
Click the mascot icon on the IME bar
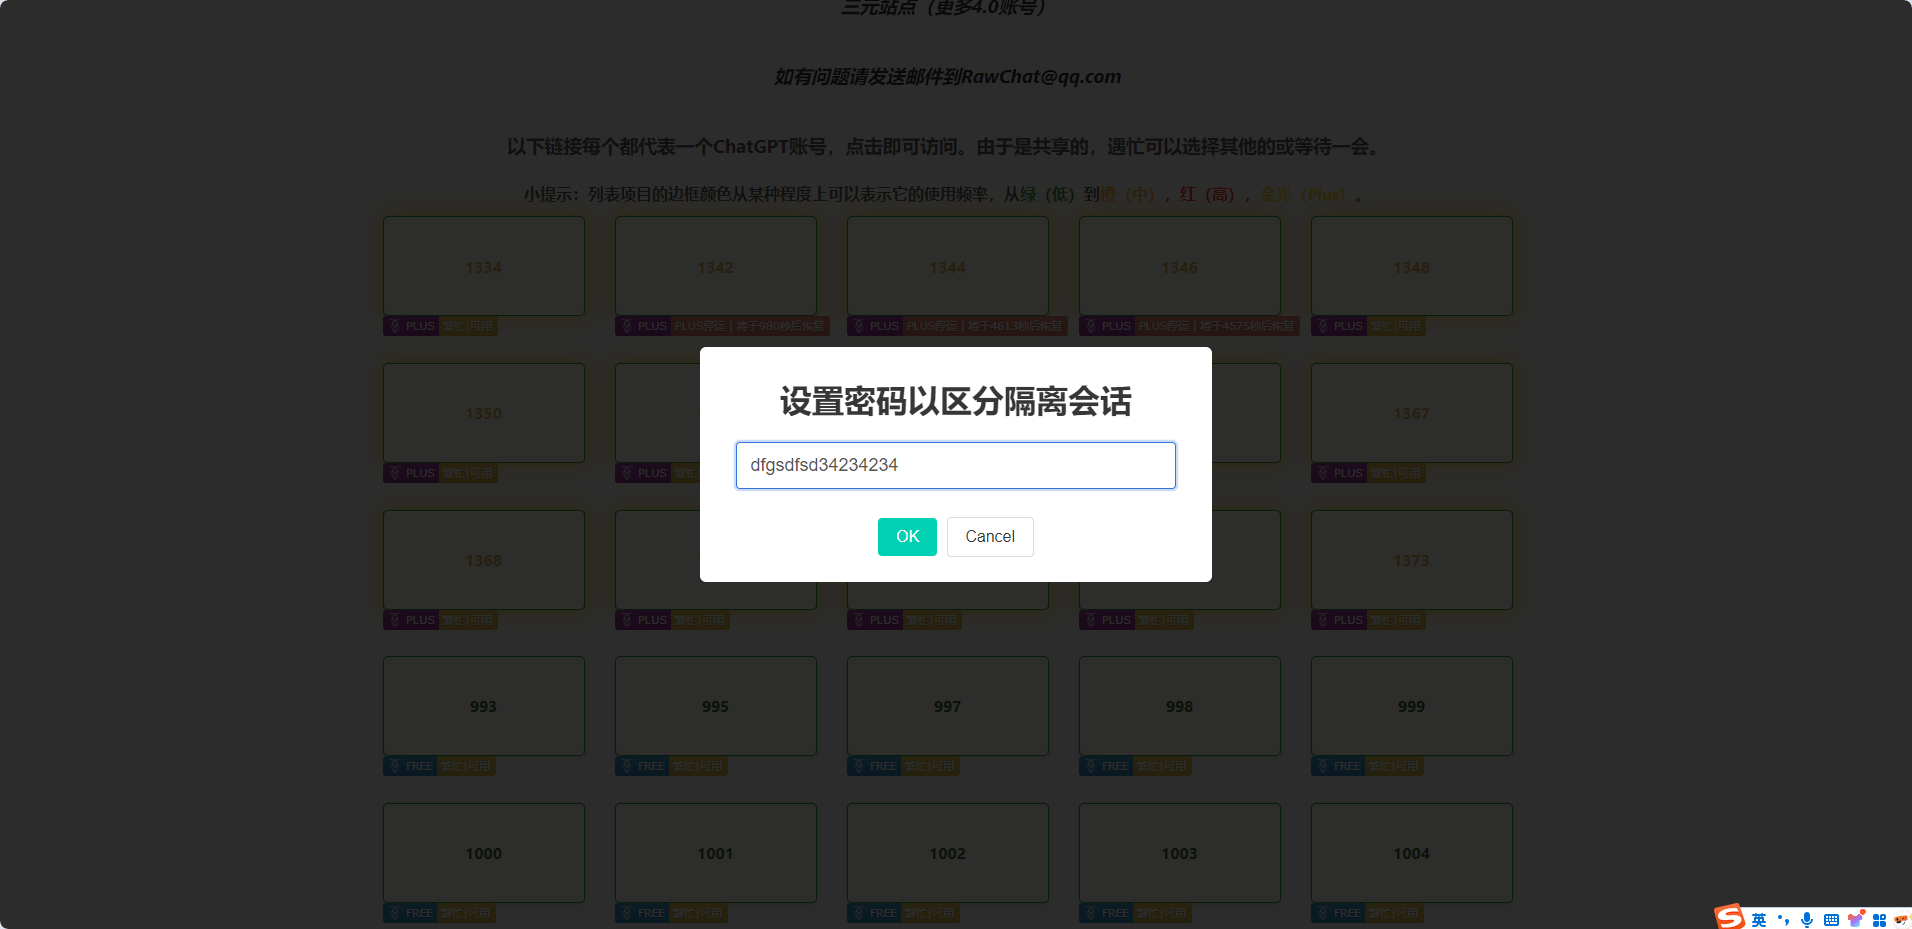pyautogui.click(x=1901, y=920)
